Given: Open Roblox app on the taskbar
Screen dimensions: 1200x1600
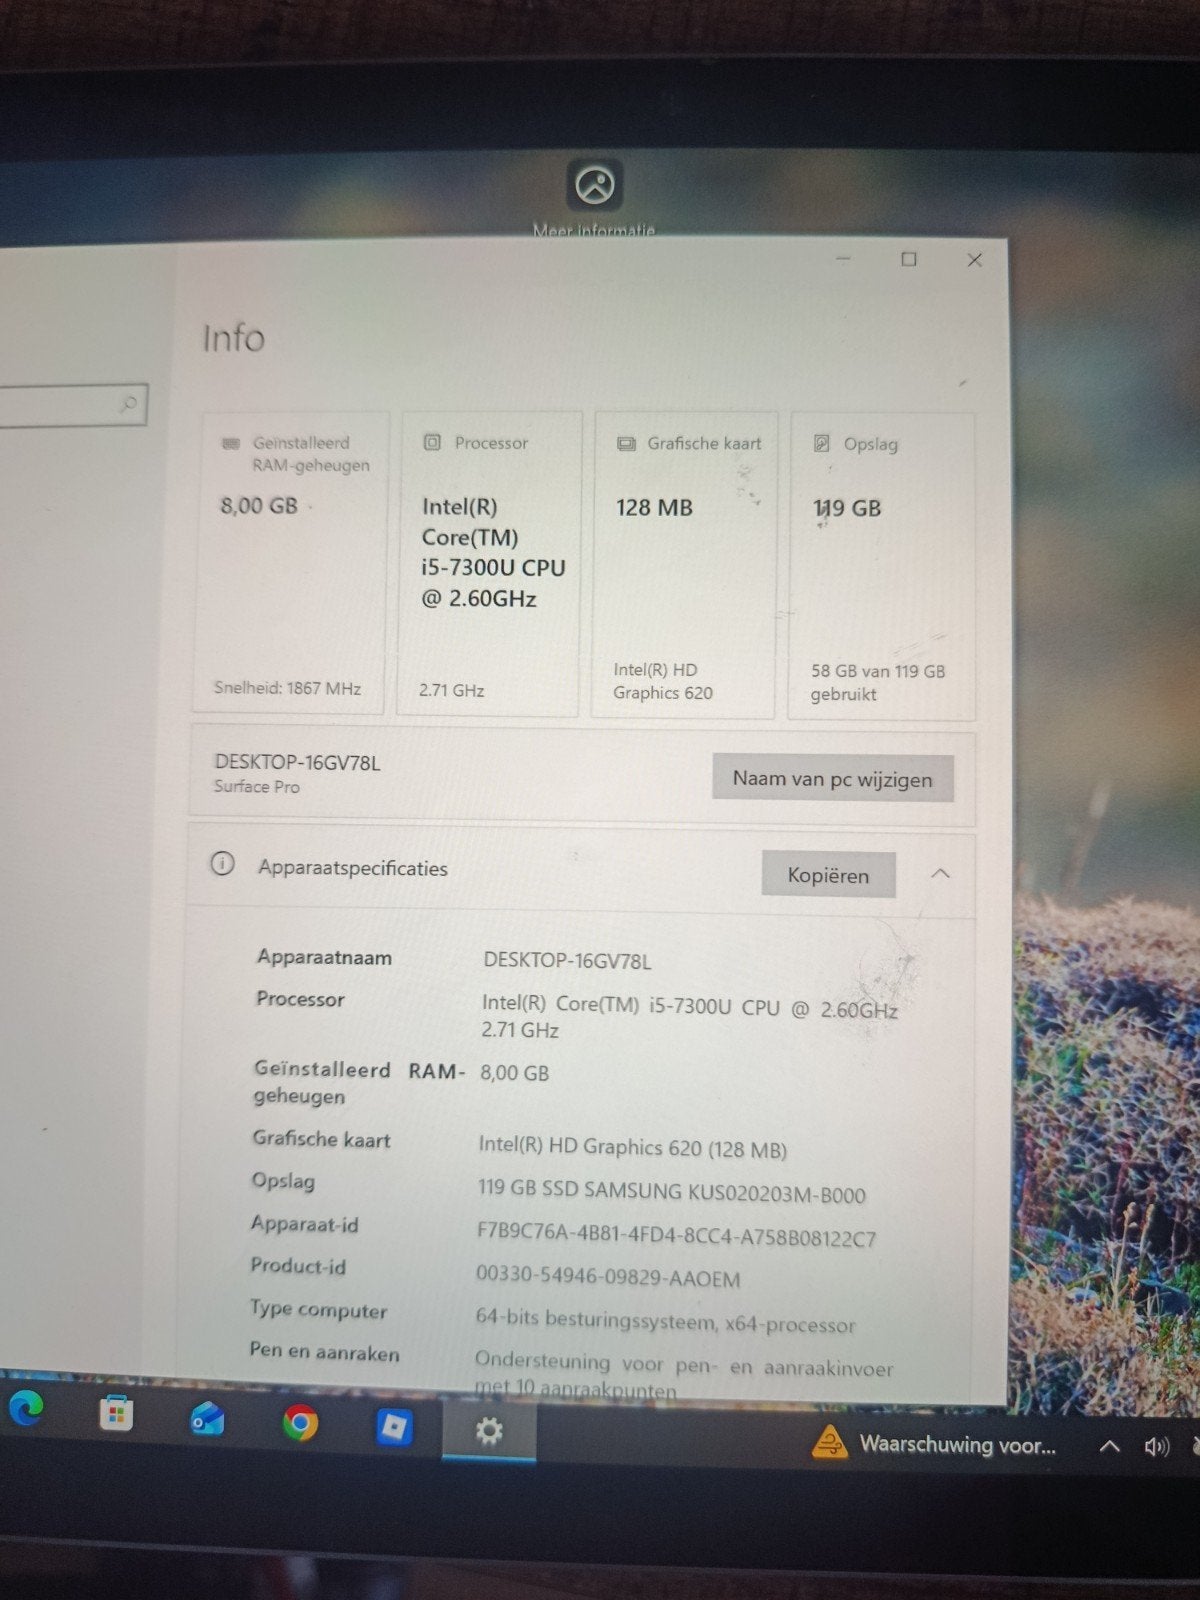Looking at the screenshot, I should (394, 1427).
